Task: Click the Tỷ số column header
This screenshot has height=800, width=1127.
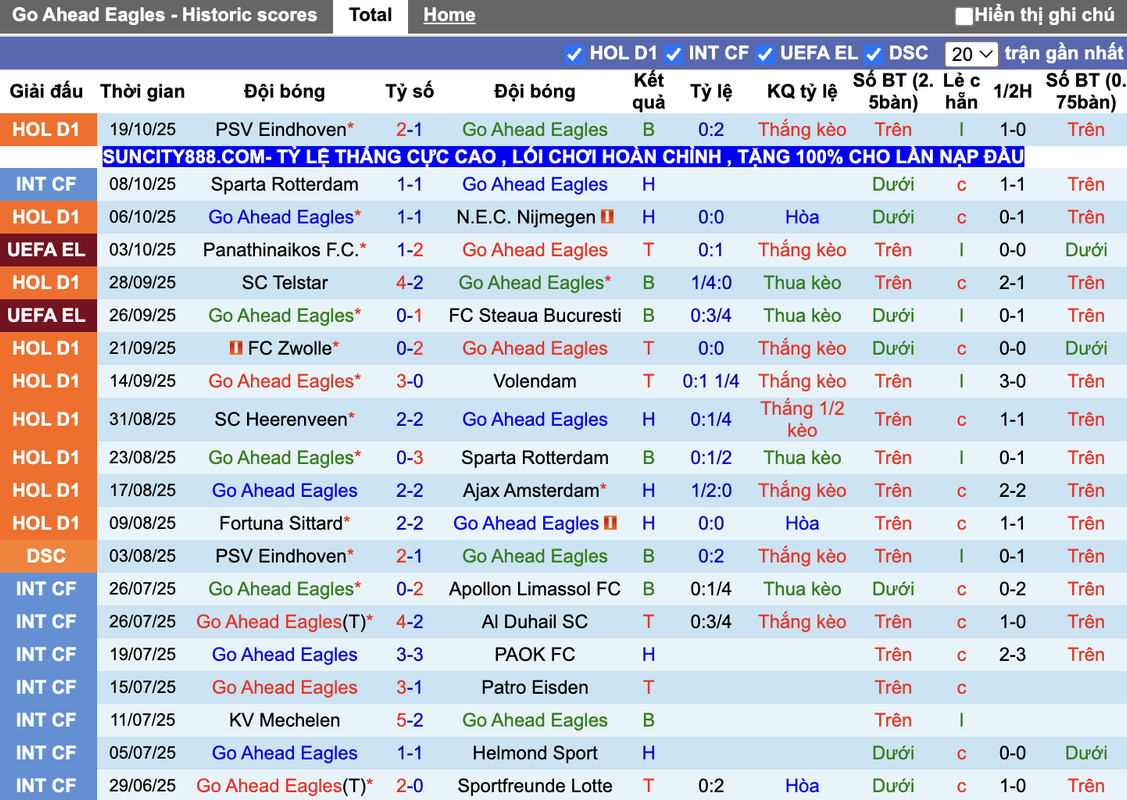Action: coord(410,91)
